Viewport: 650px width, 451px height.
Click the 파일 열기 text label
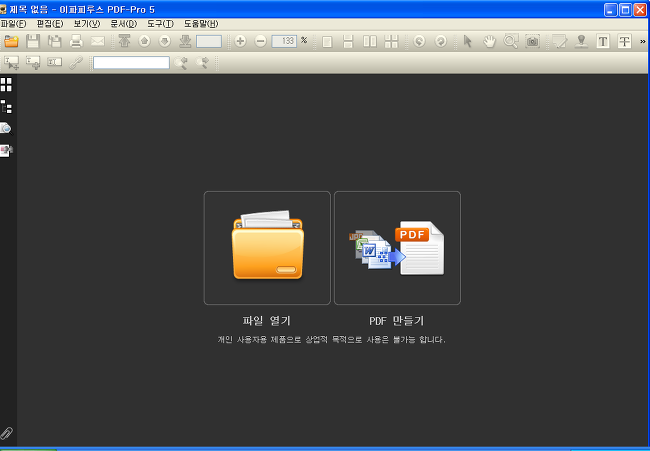tap(267, 321)
